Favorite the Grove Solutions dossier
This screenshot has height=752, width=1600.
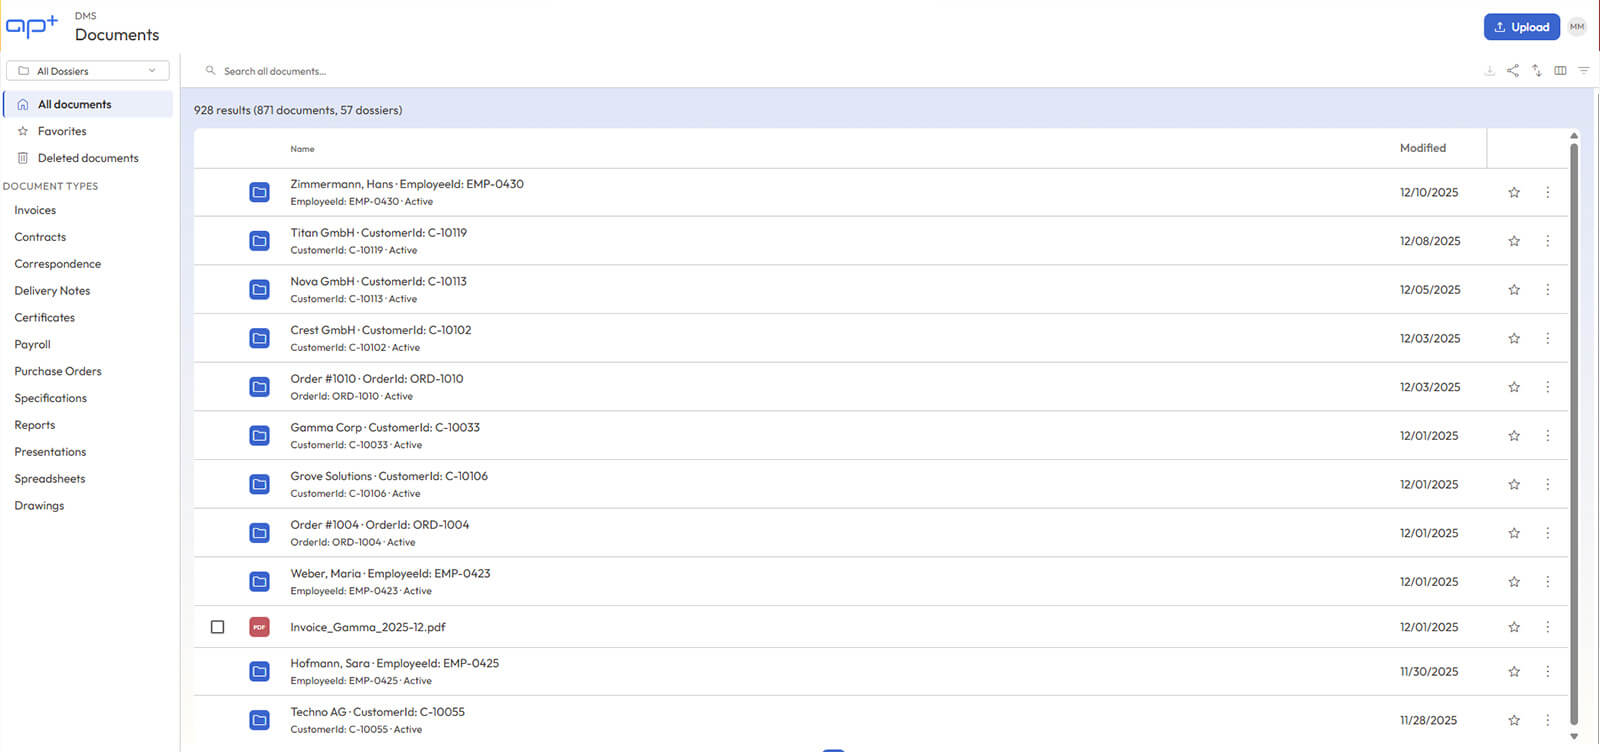coord(1514,484)
